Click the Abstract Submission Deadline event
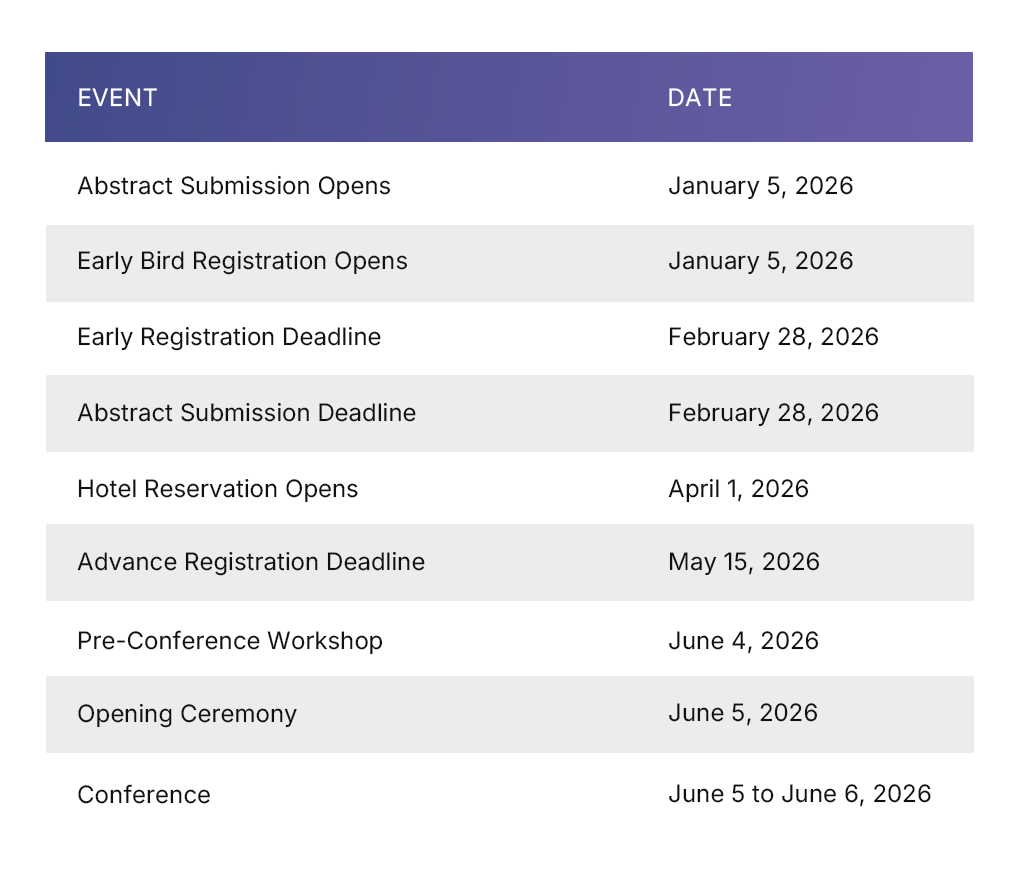The height and width of the screenshot is (870, 1020). [246, 413]
